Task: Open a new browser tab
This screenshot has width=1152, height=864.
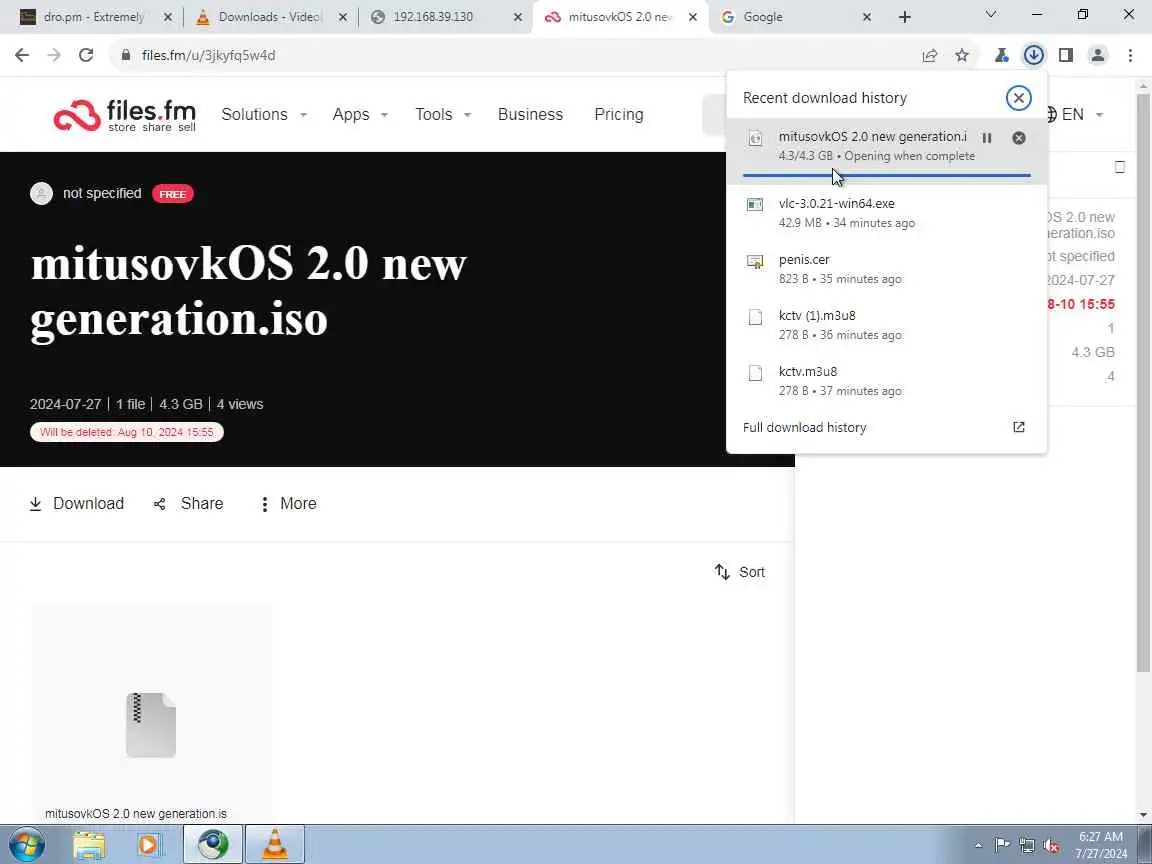Action: click(905, 17)
